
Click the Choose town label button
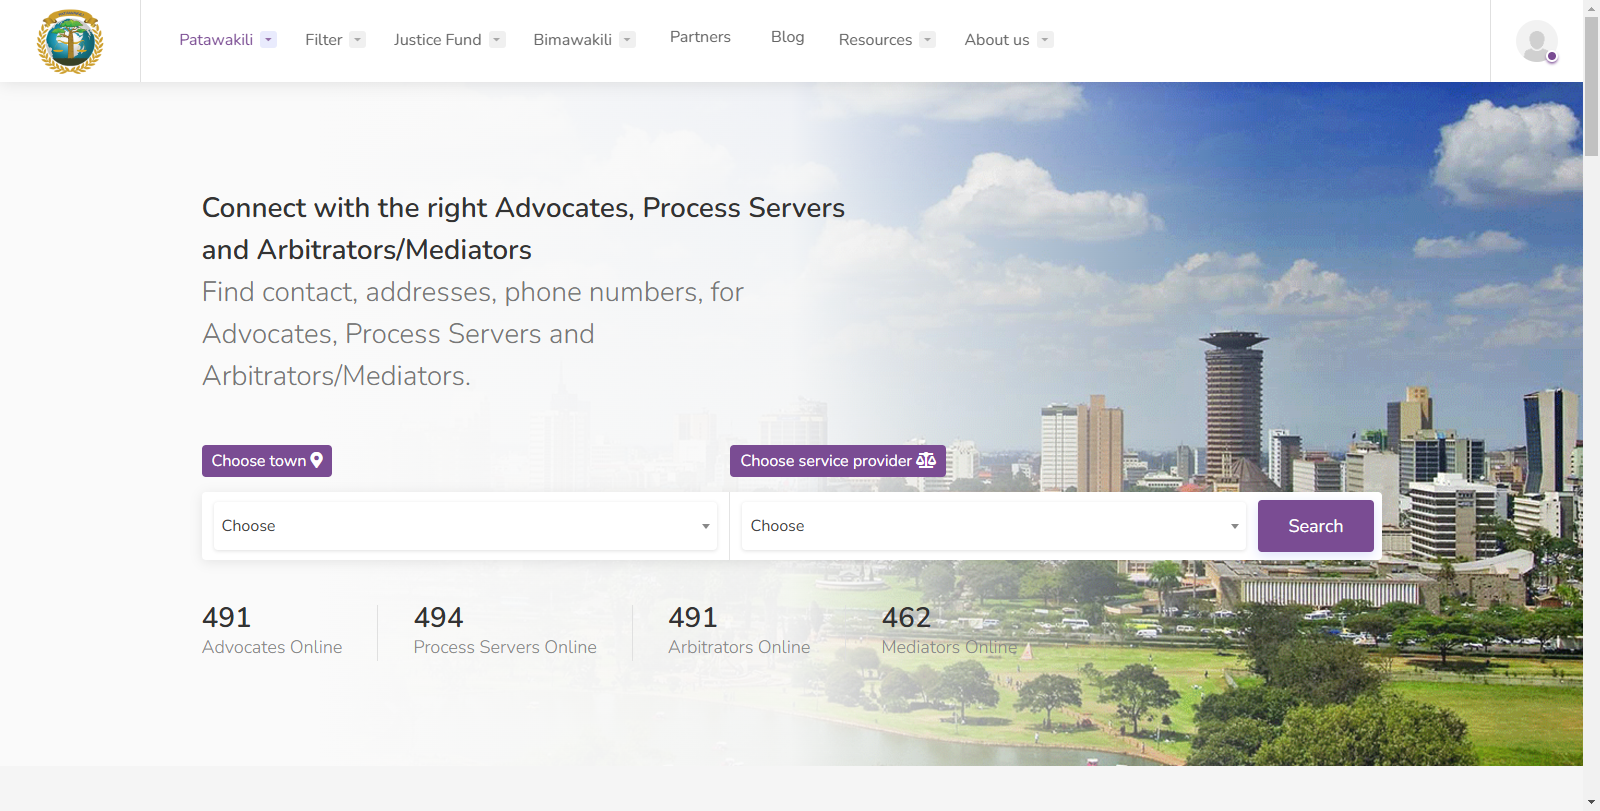click(267, 461)
